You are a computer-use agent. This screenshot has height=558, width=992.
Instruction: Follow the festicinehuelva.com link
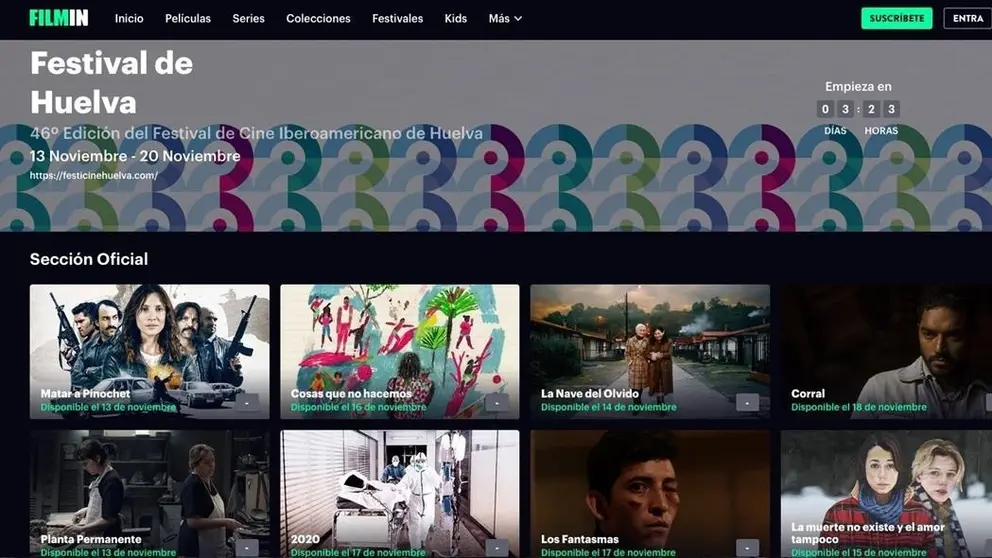[x=93, y=175]
